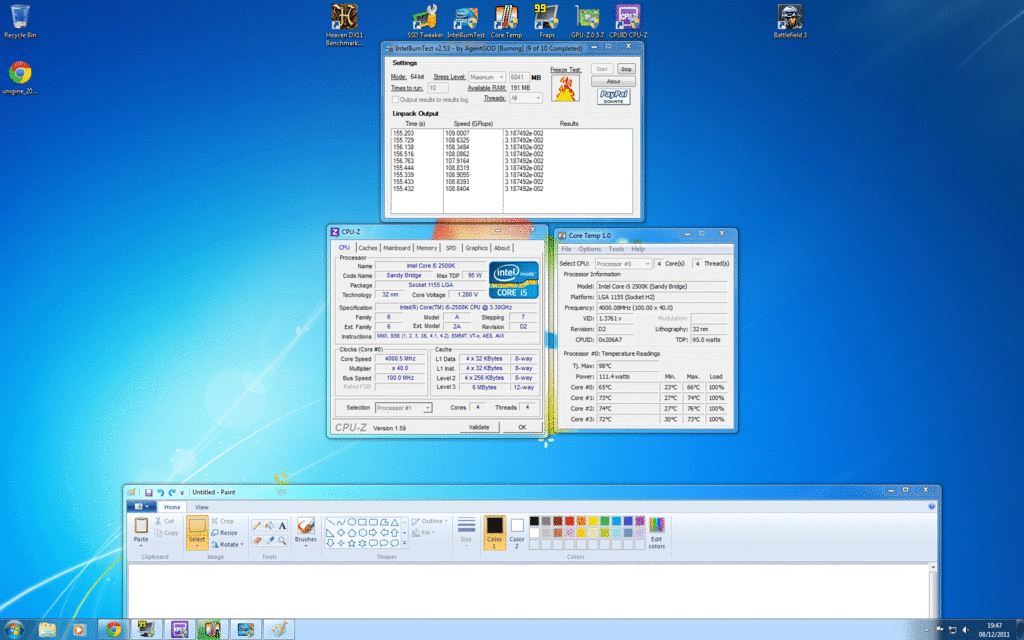Viewport: 1024px width, 640px height.
Task: Select the Eraser tool in Paint
Action: tap(257, 540)
